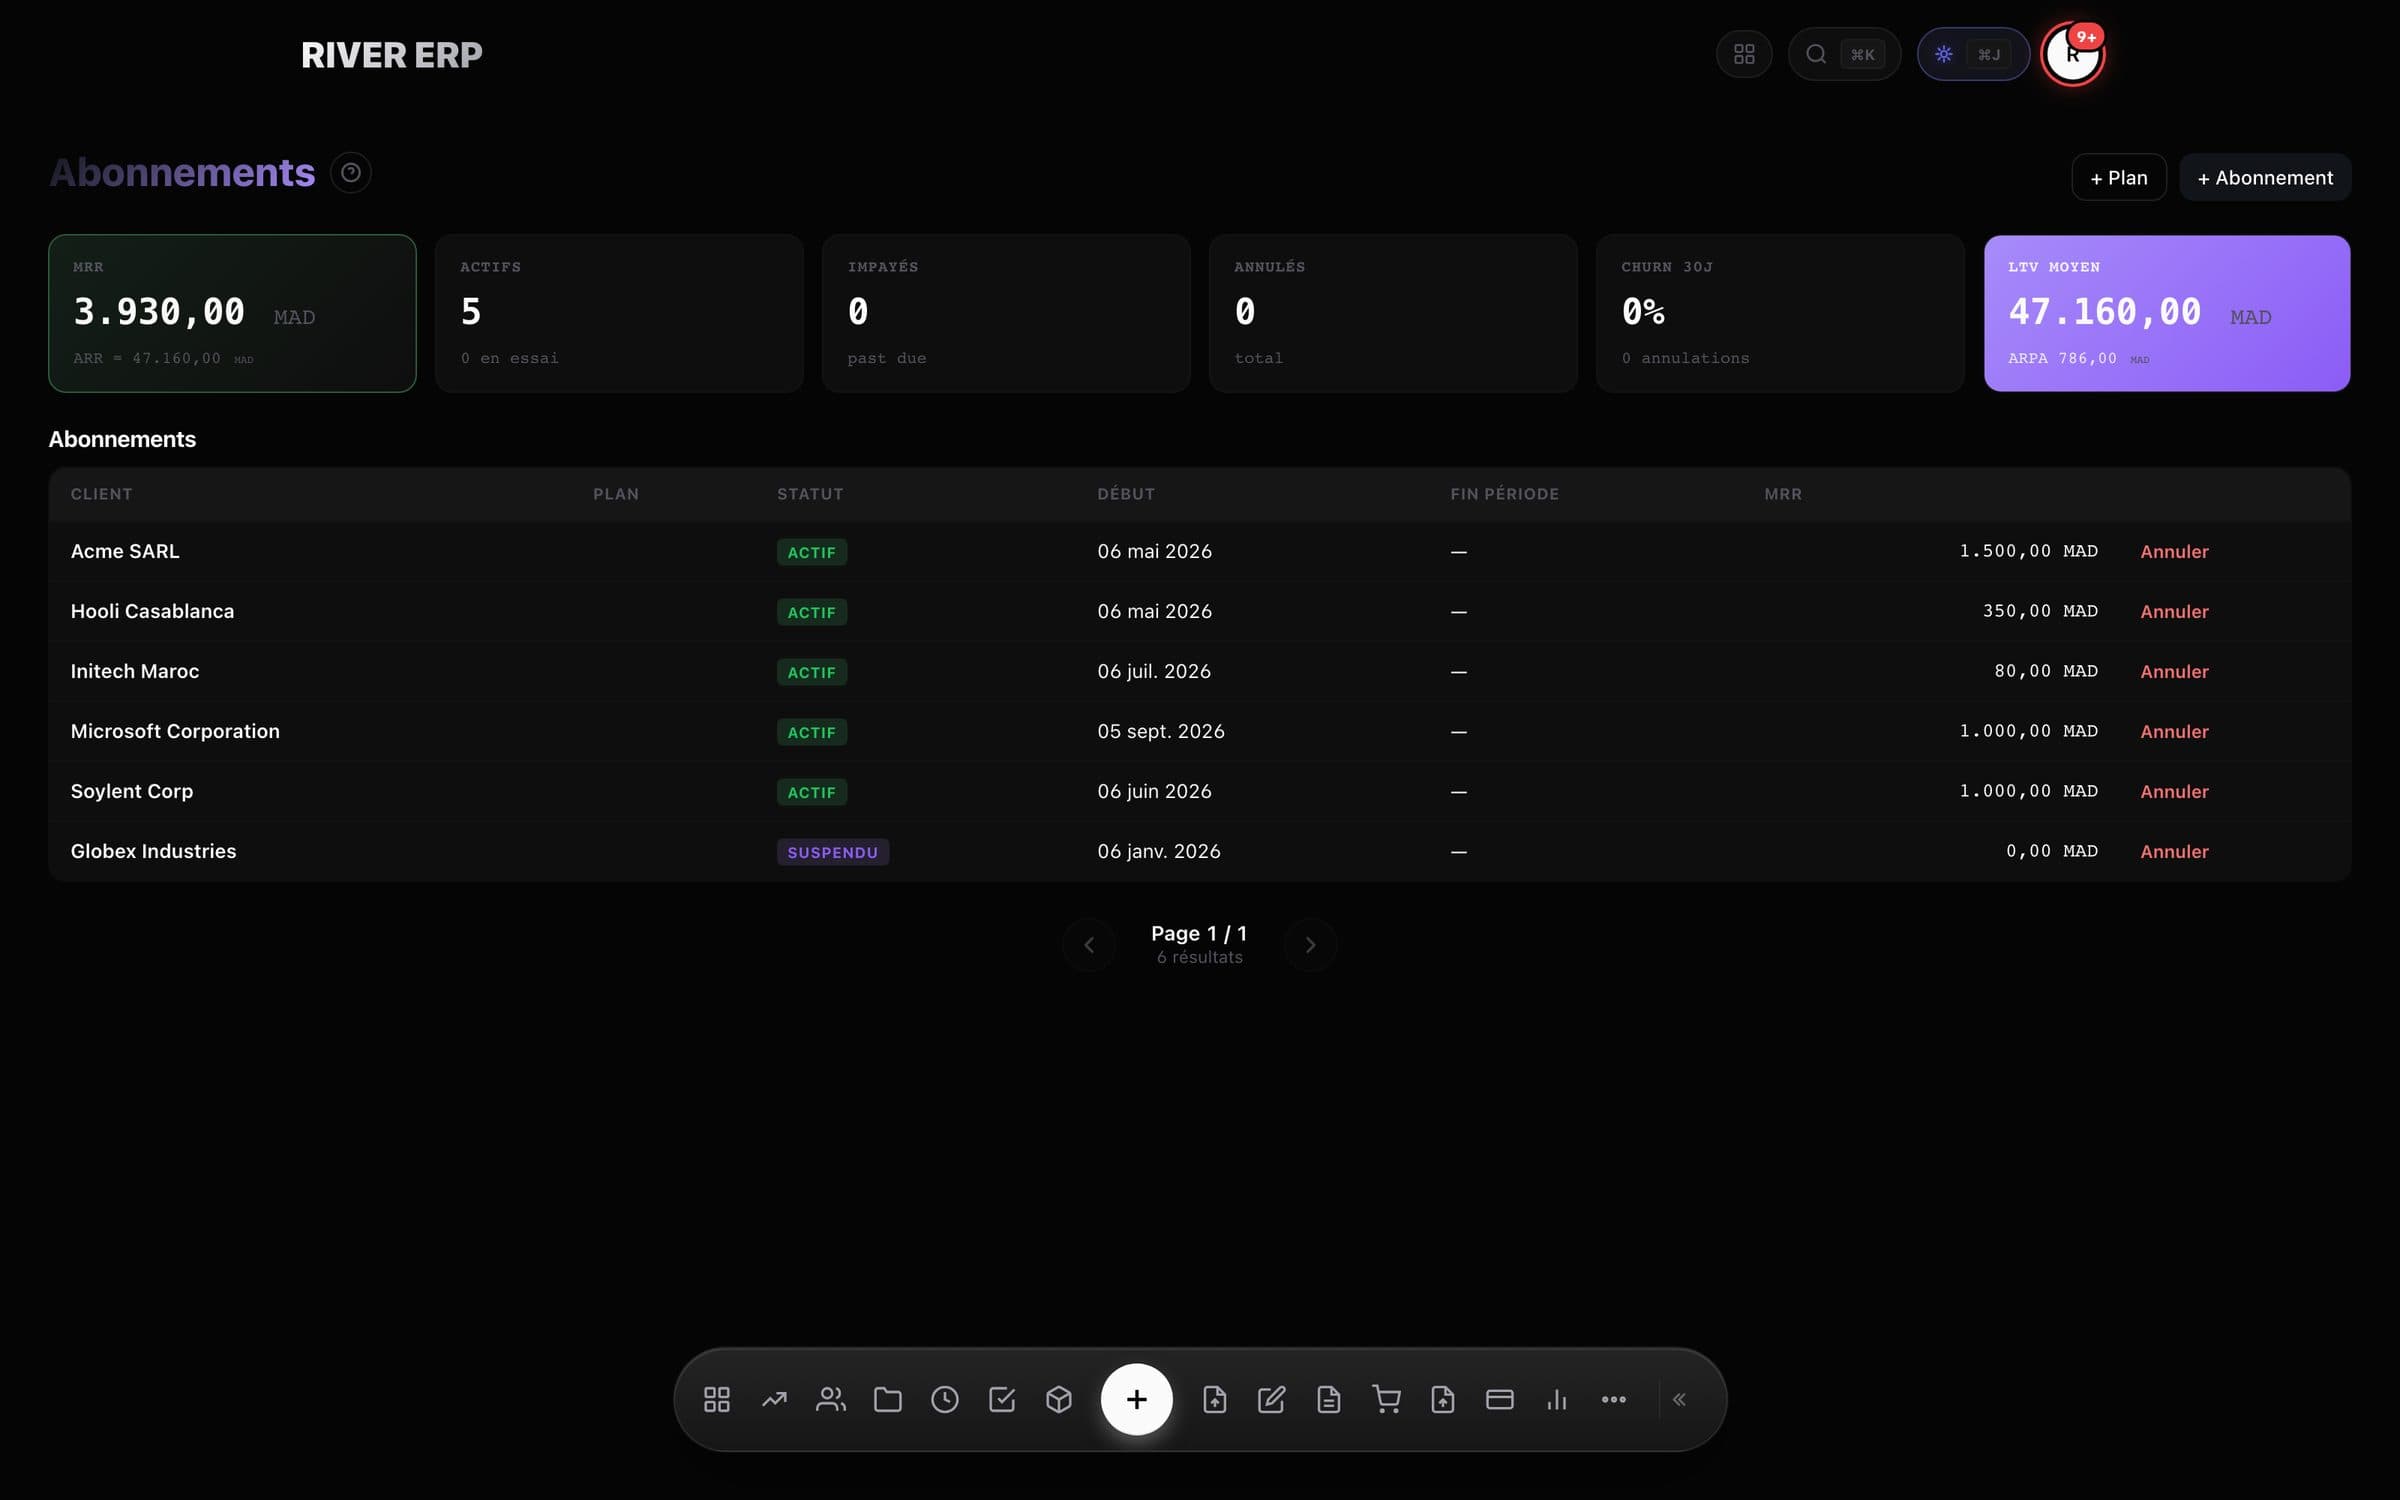Click the round white plus button
This screenshot has width=2400, height=1500.
(x=1137, y=1399)
